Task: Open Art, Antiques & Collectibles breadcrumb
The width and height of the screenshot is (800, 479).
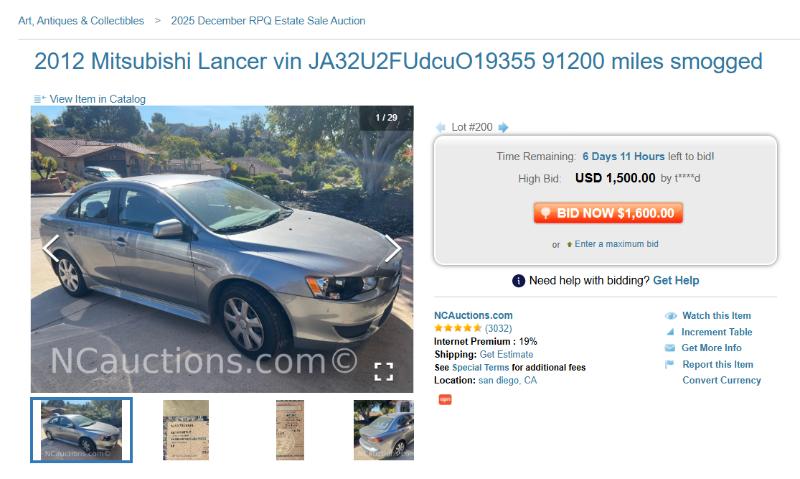Action: [81, 21]
